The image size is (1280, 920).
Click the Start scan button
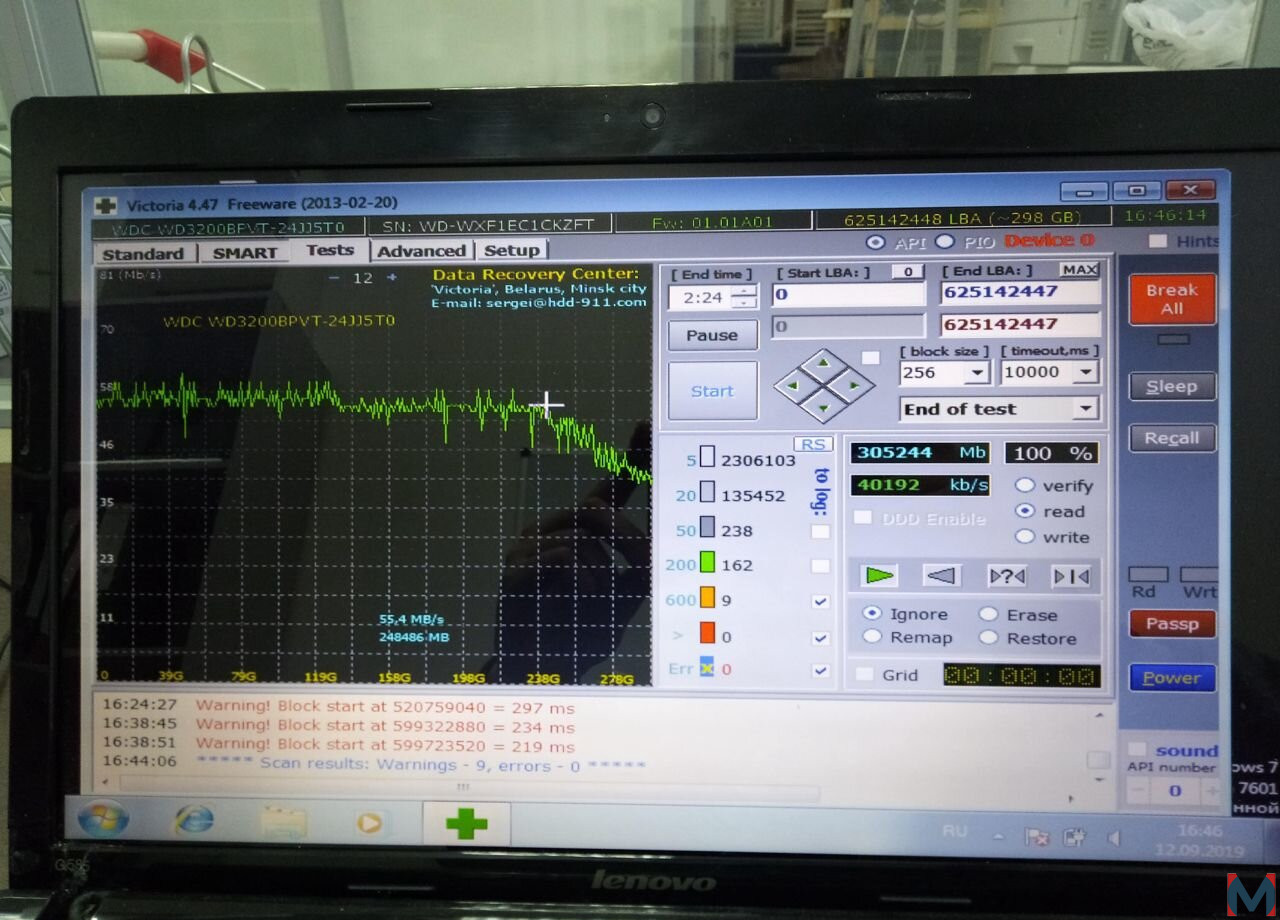[x=712, y=391]
